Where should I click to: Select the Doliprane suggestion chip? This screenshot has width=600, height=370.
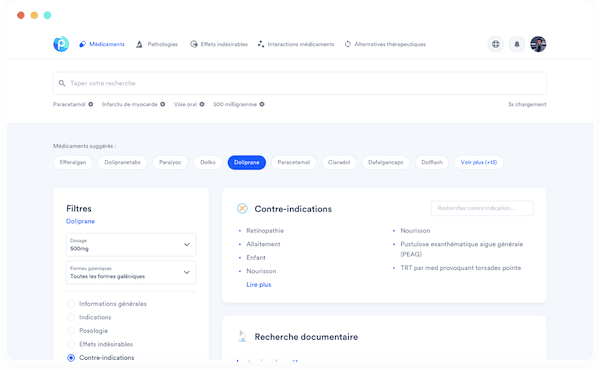click(247, 162)
